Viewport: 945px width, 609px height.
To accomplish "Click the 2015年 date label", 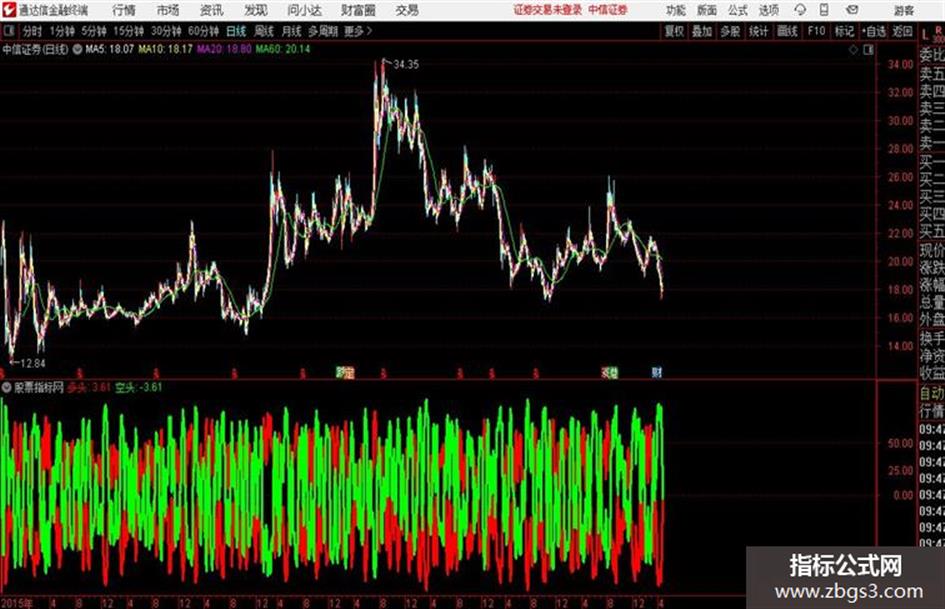I will coord(17,603).
